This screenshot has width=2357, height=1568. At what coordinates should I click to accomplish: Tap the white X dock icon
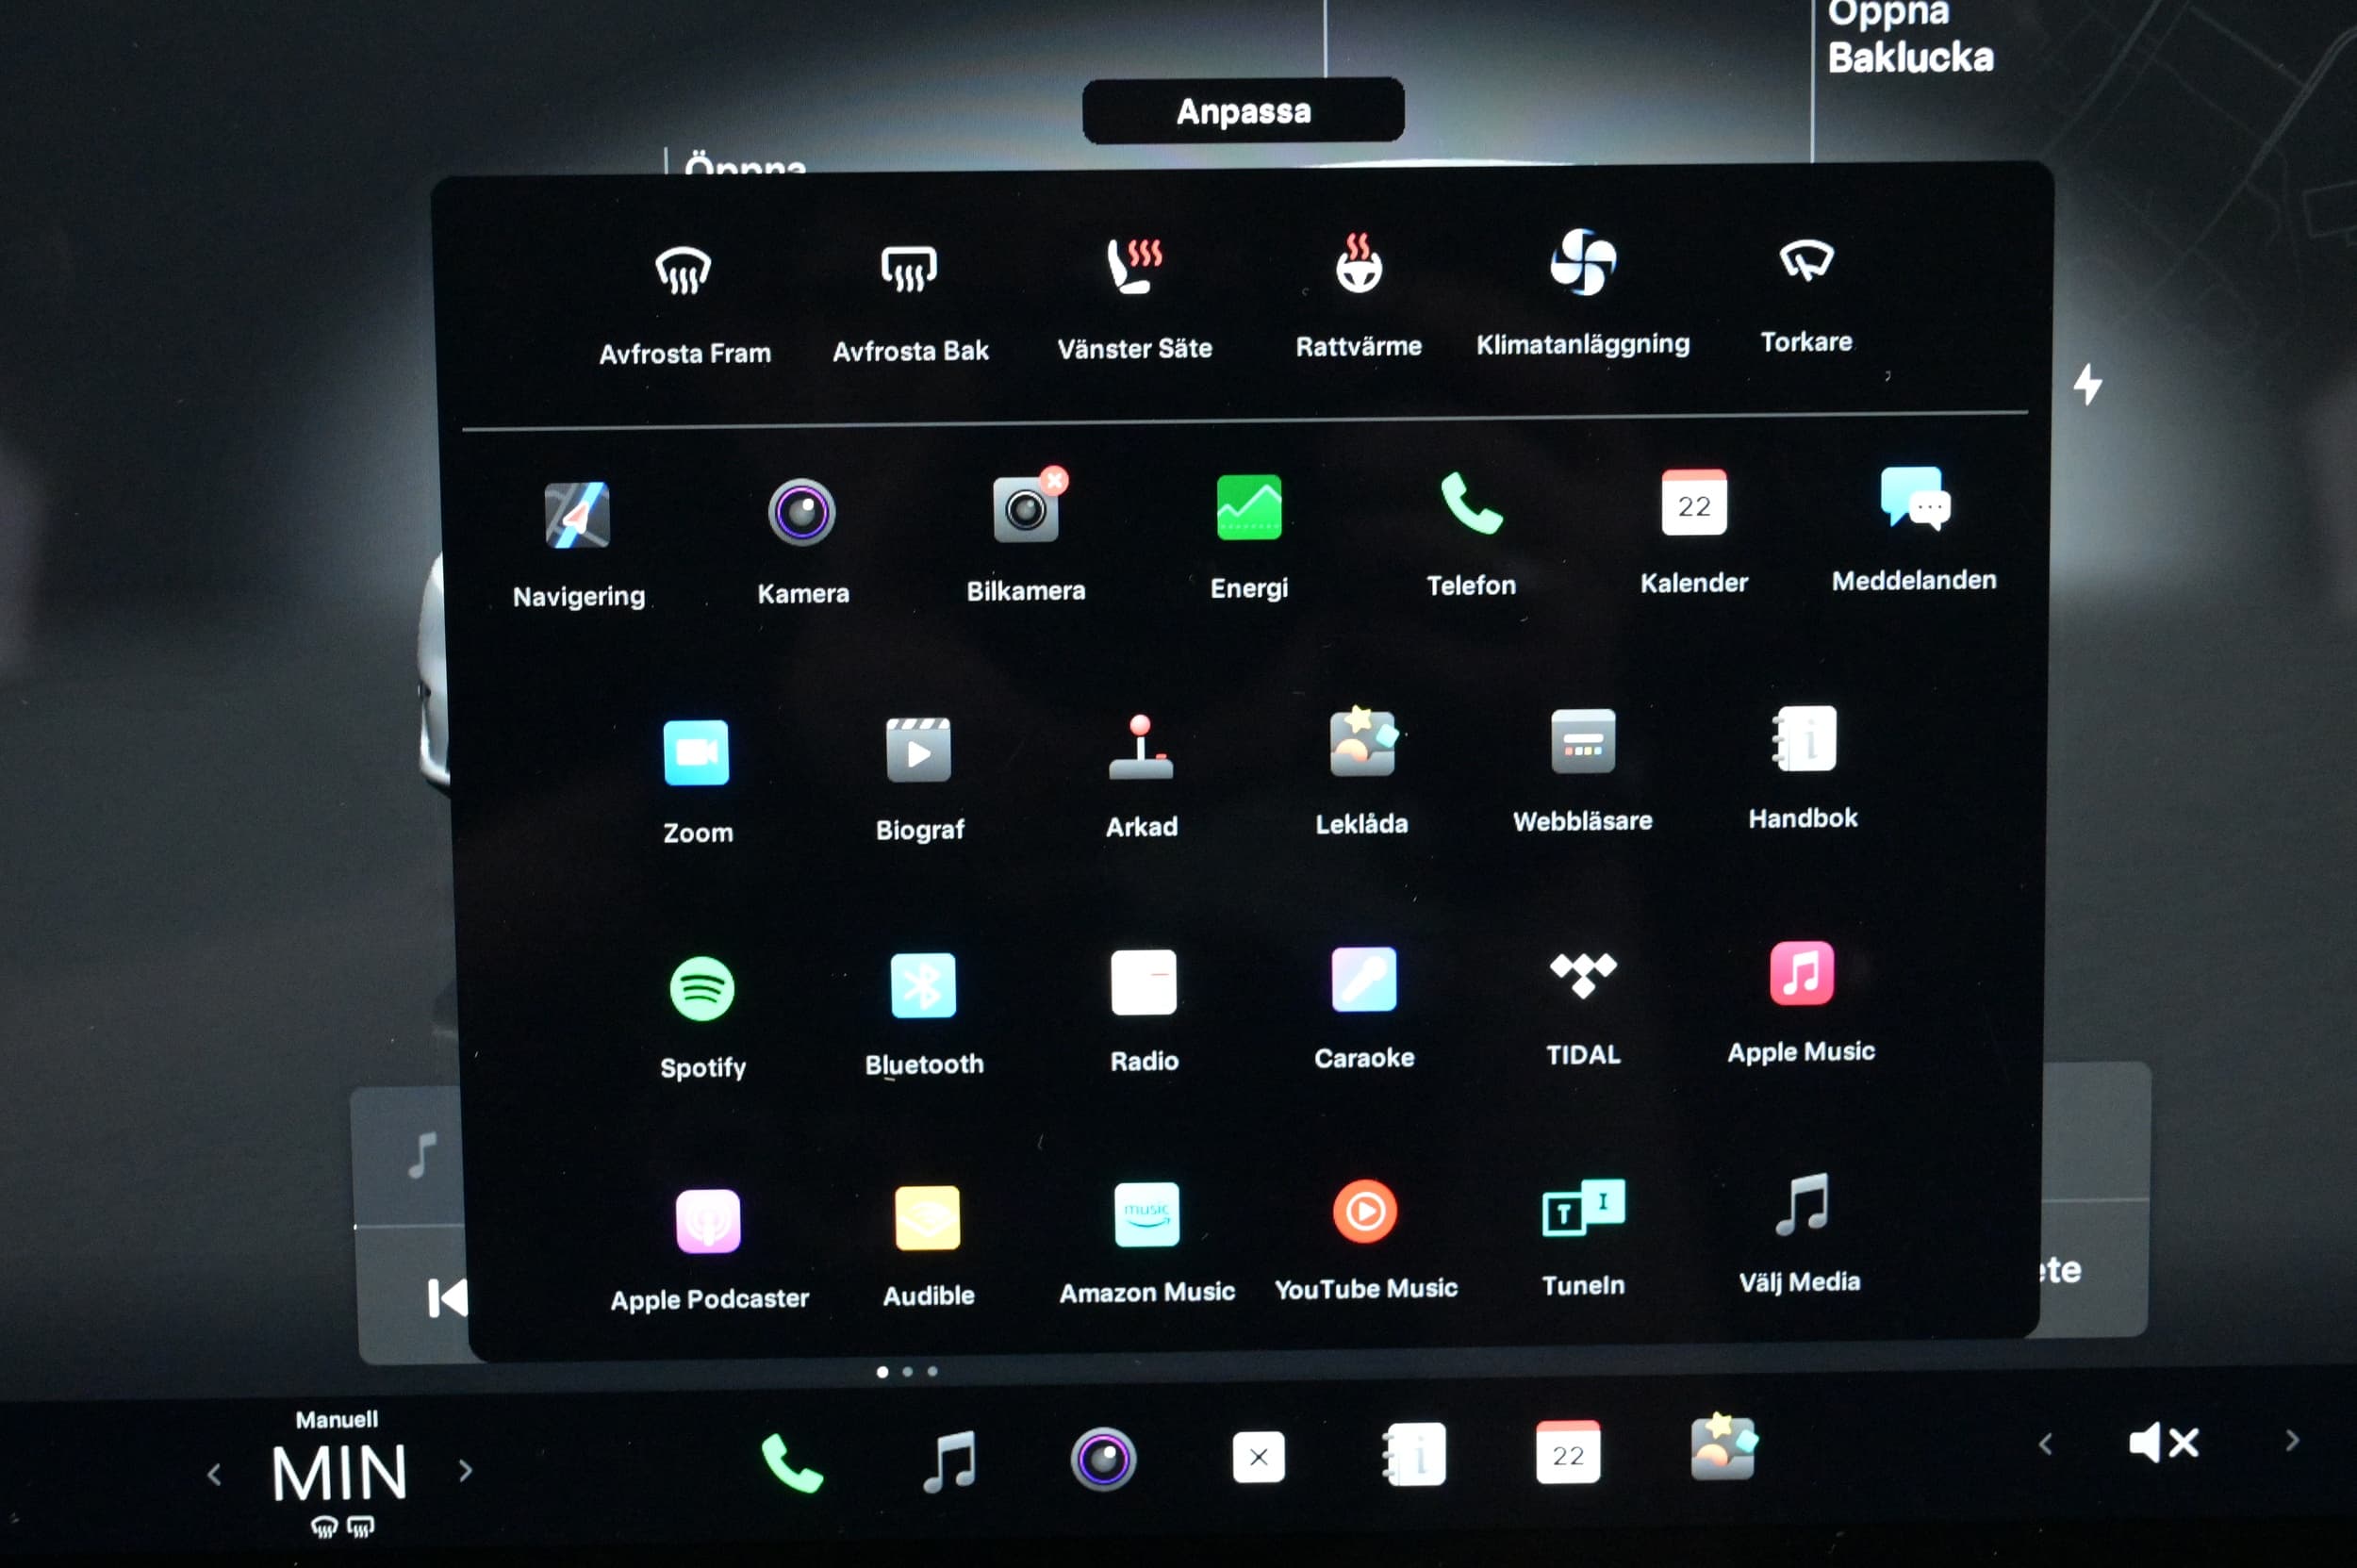(x=1258, y=1457)
